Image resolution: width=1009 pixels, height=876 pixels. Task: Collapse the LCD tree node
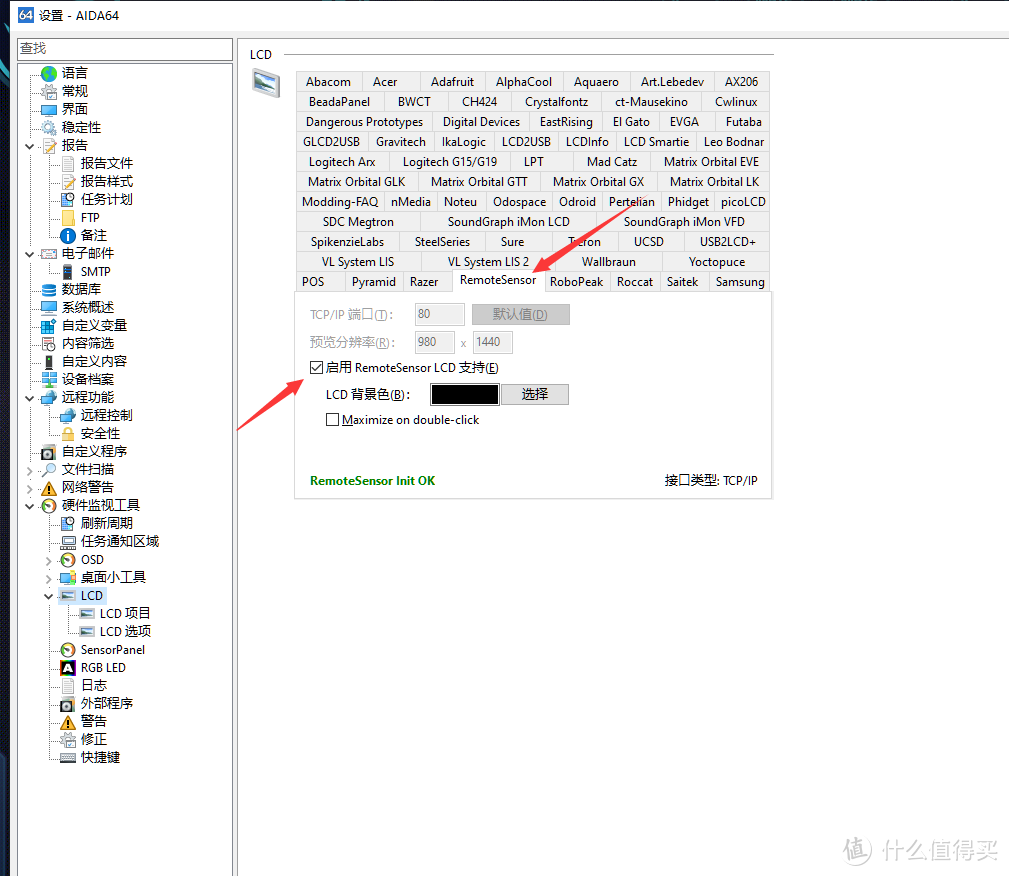tap(49, 596)
